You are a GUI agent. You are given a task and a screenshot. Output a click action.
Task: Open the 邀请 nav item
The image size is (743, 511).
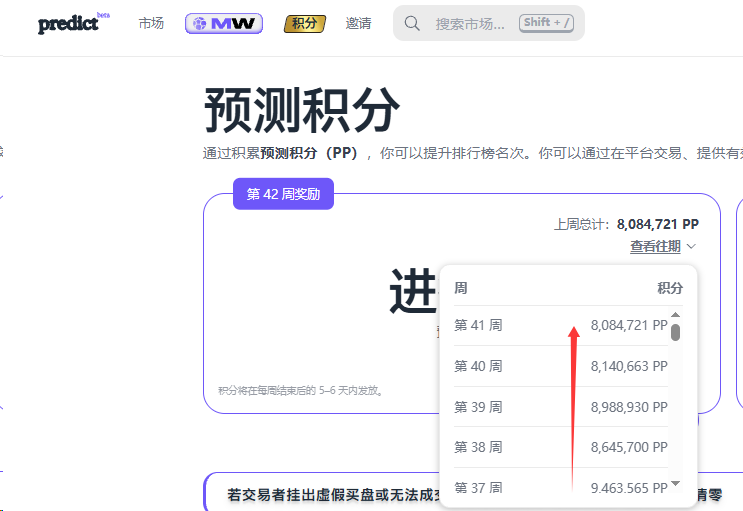358,23
